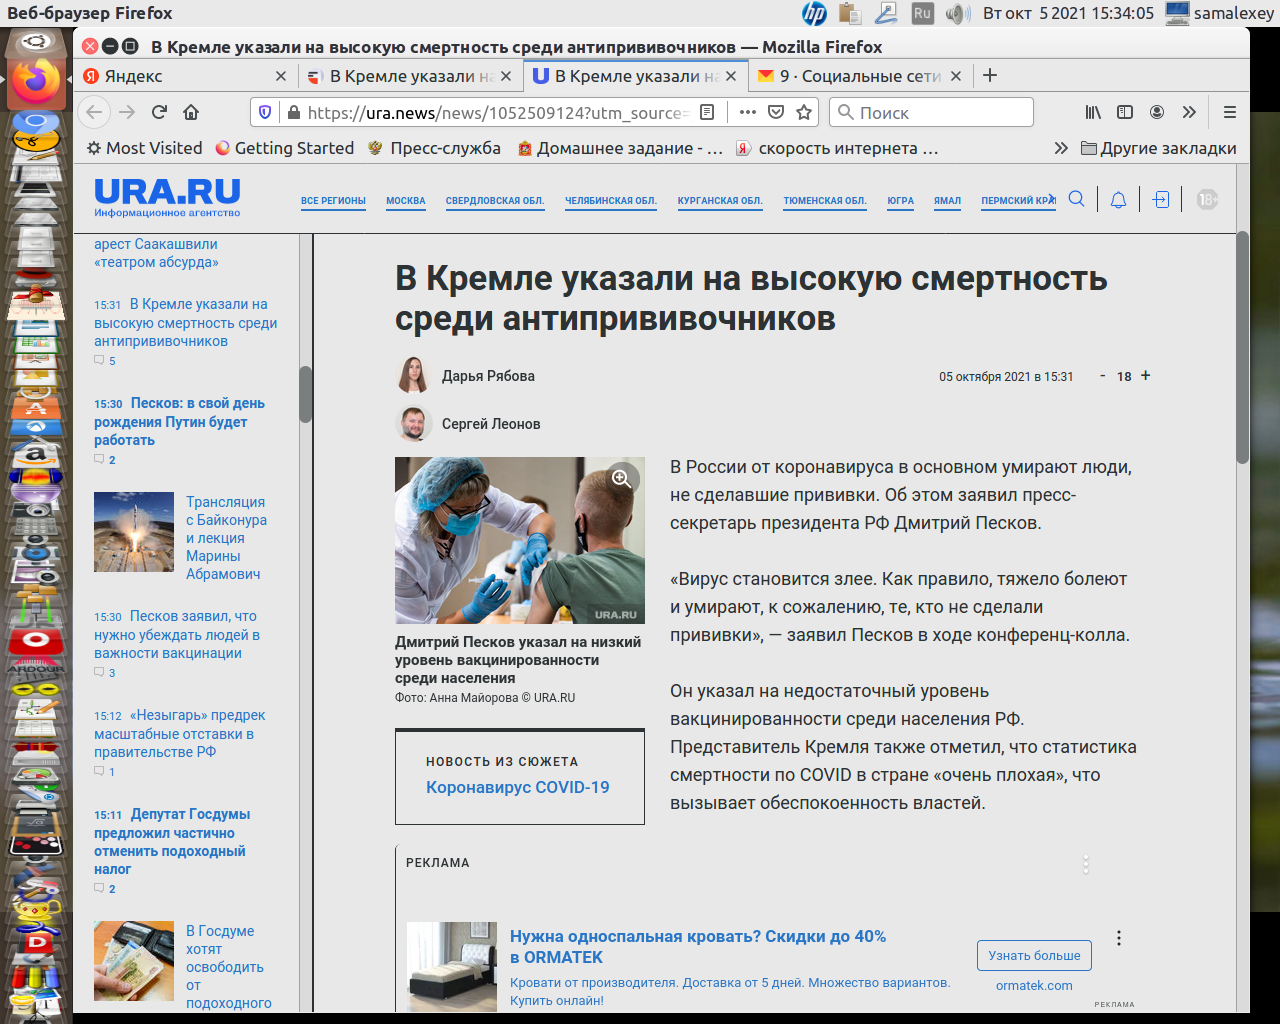This screenshot has width=1280, height=1024.
Task: Select СВЕРДЛОВСКАЯ ОБЛ. menu item
Action: click(495, 201)
